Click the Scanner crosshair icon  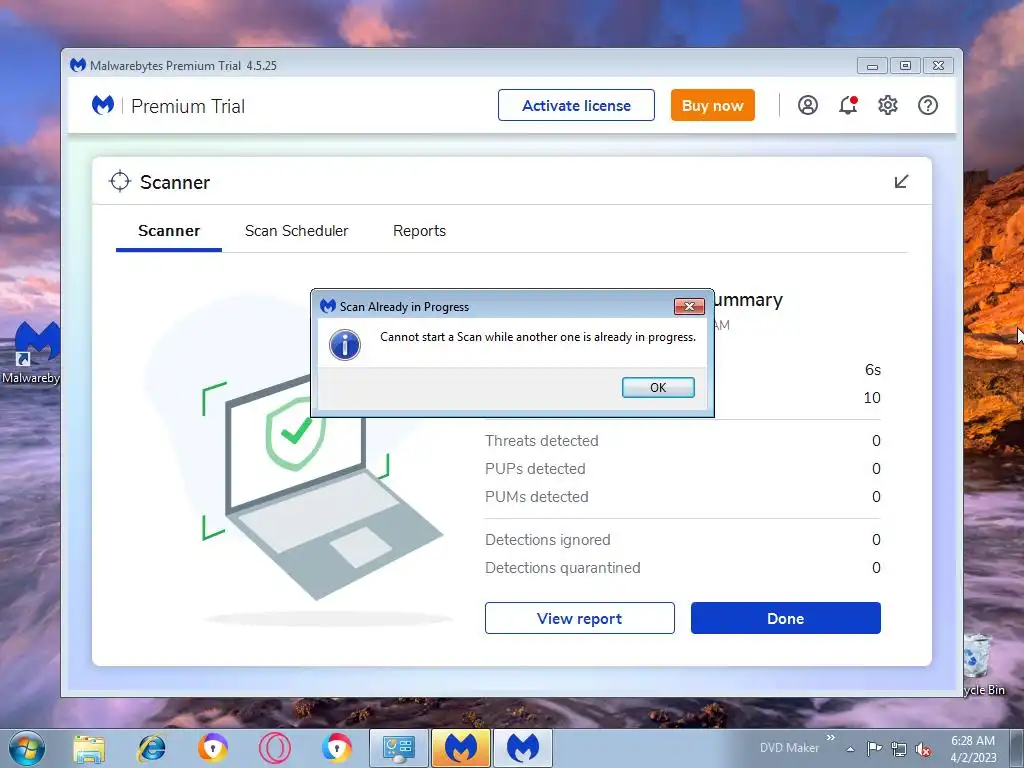[x=120, y=182]
